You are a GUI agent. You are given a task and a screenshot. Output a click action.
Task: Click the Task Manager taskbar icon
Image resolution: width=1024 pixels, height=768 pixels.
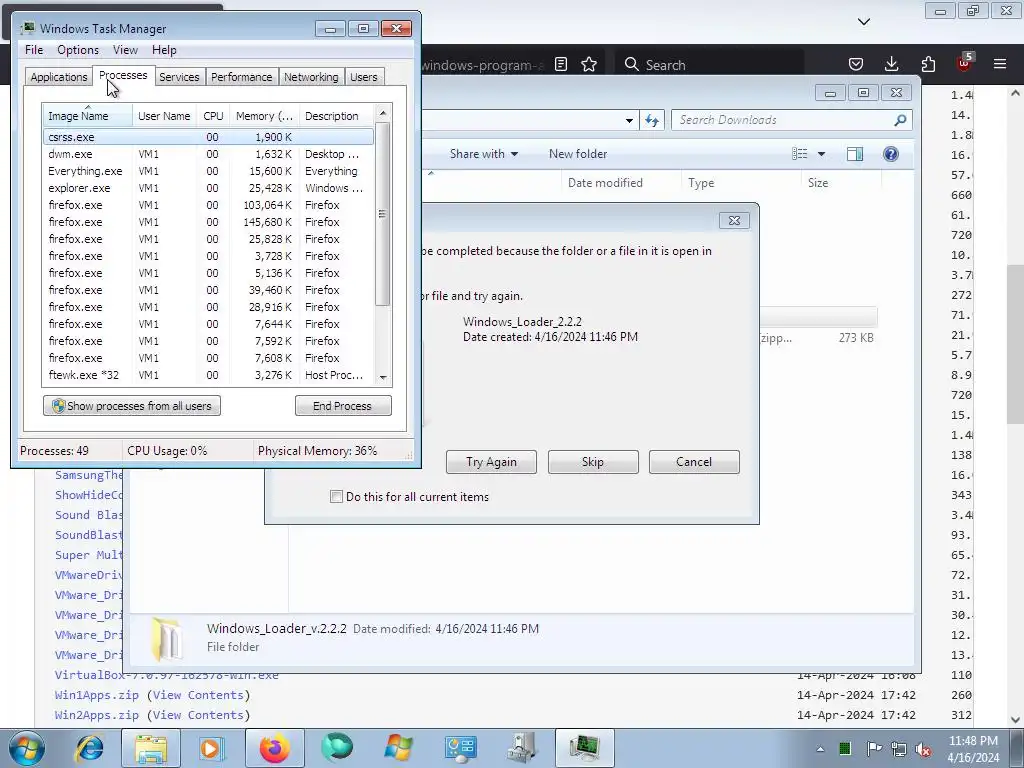584,748
